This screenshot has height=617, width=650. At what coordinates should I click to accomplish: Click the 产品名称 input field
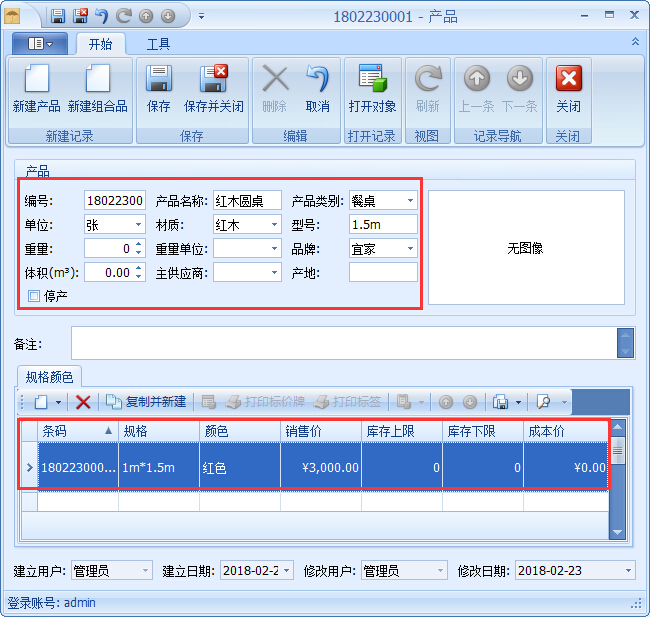[247, 201]
